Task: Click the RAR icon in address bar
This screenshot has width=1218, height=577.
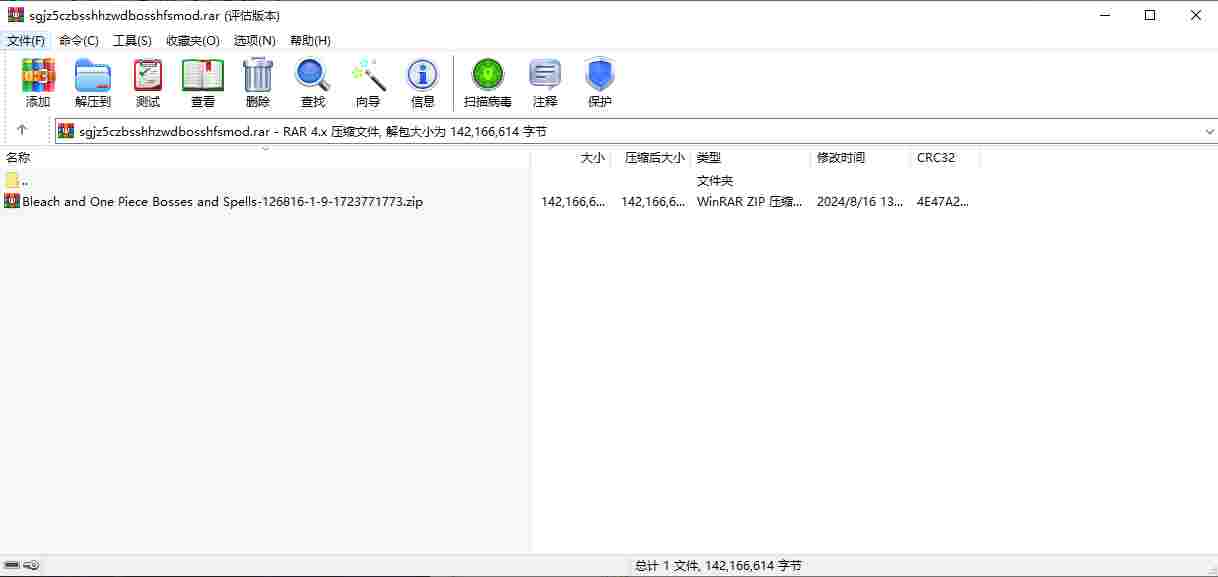Action: coord(66,131)
